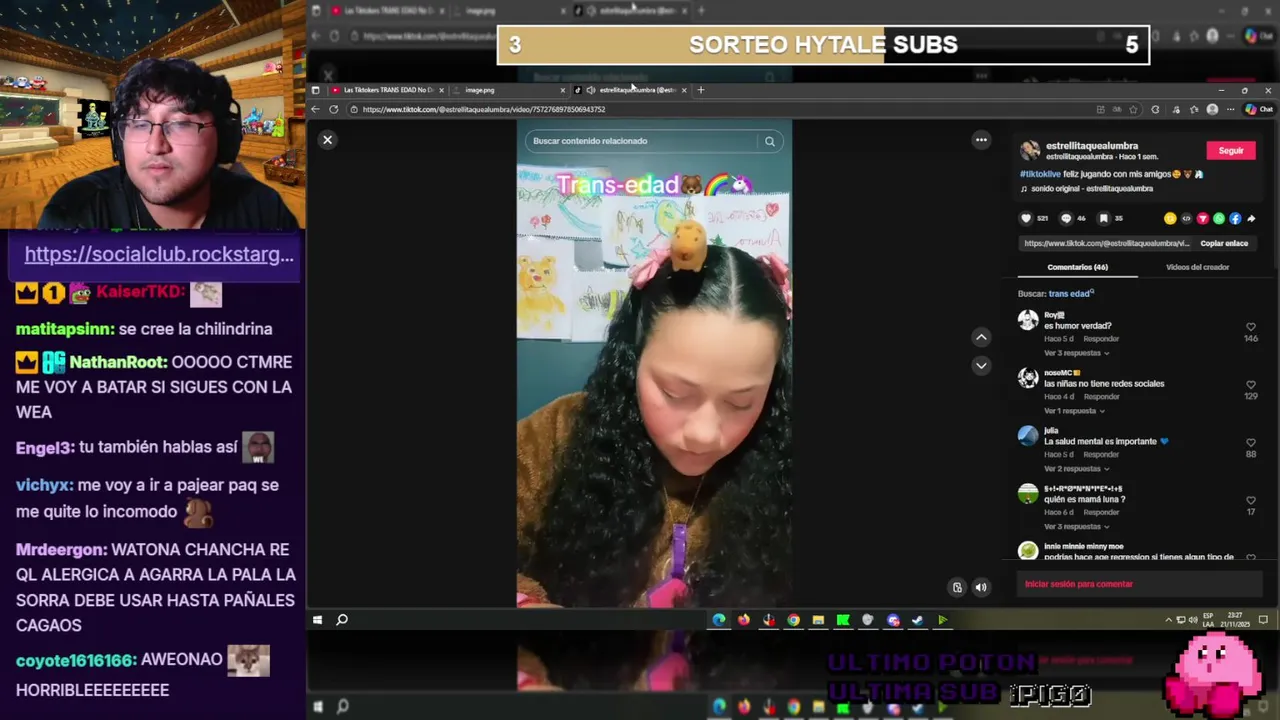Image resolution: width=1280 pixels, height=720 pixels.
Task: Expand Ver 3 respuestas under mamá luna comment
Action: [x=1076, y=527]
